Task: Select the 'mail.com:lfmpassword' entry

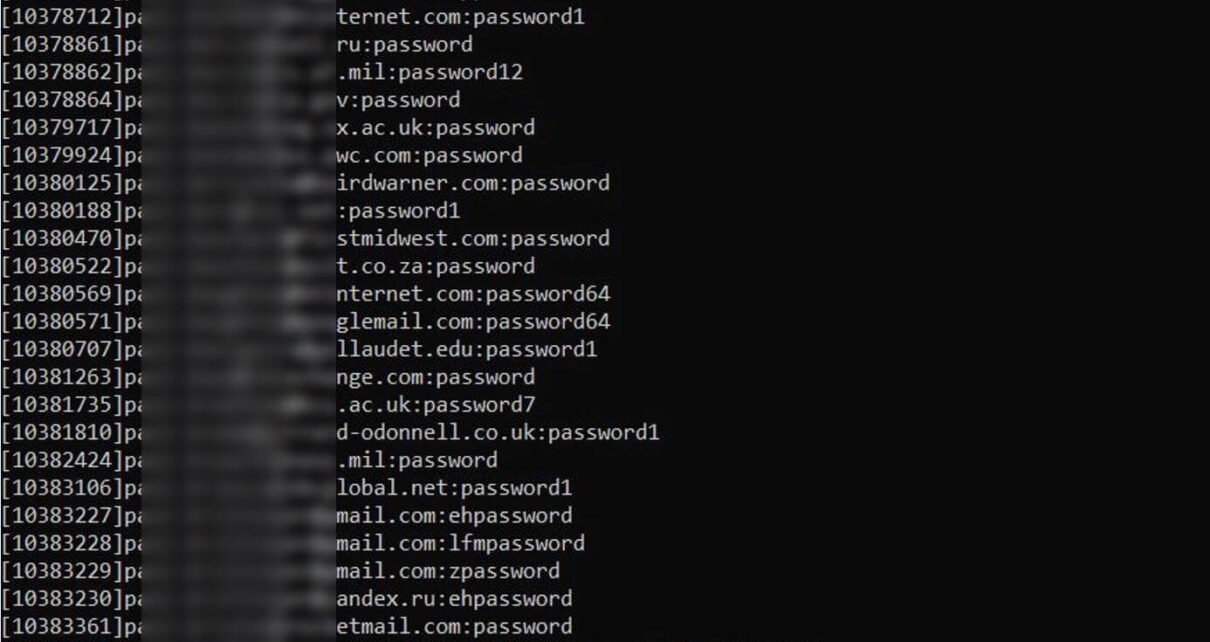Action: point(461,544)
